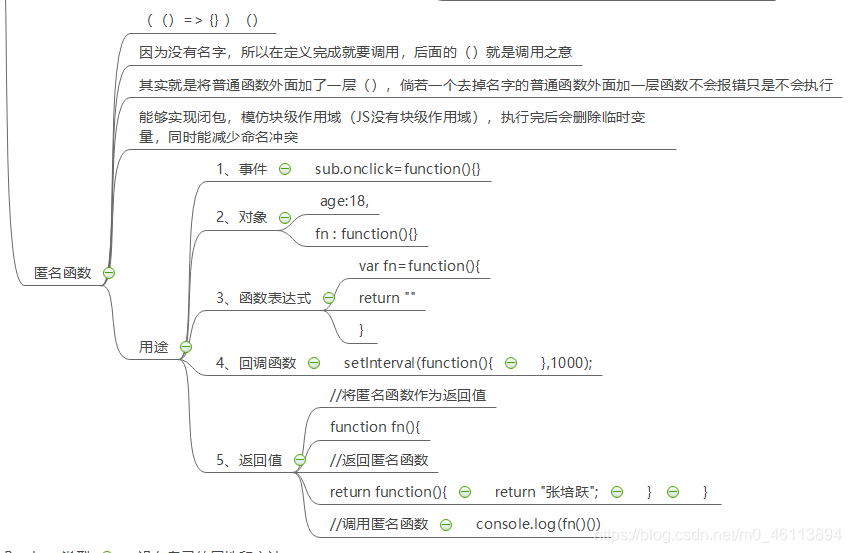851x553 pixels.
Task: Select the //调用匿名函数 comment node
Action: (379, 525)
